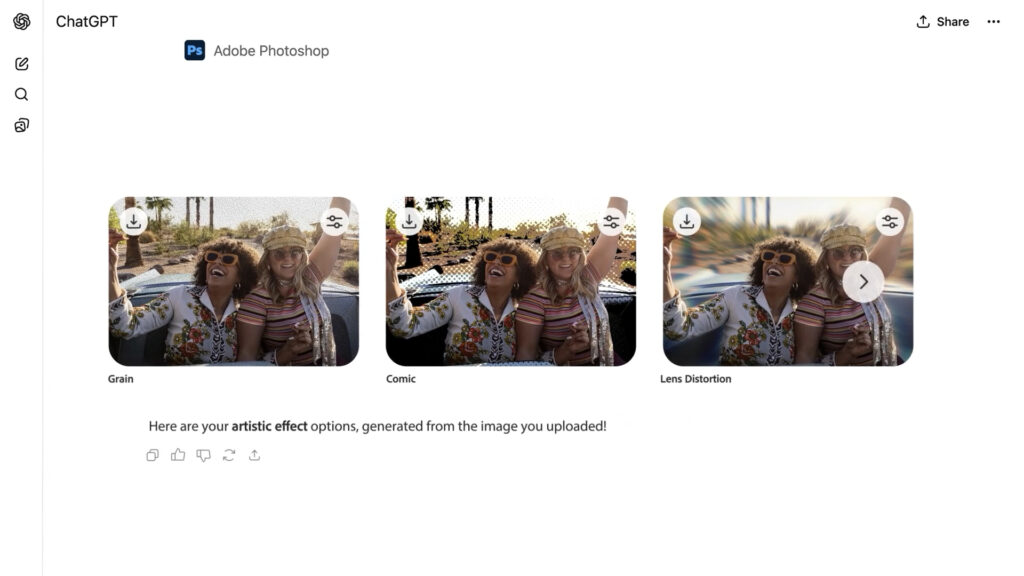Open the three-dot more options menu
The height and width of the screenshot is (576, 1024).
tap(993, 22)
